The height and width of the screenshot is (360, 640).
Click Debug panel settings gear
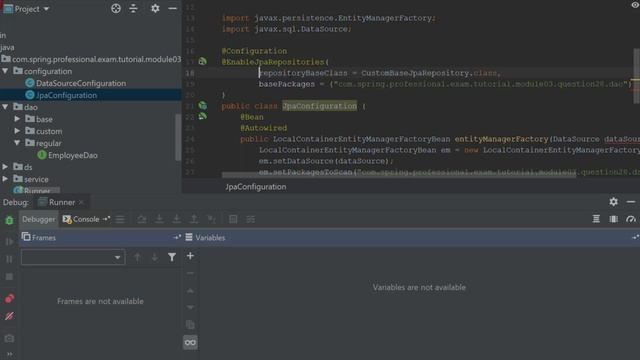pos(613,202)
